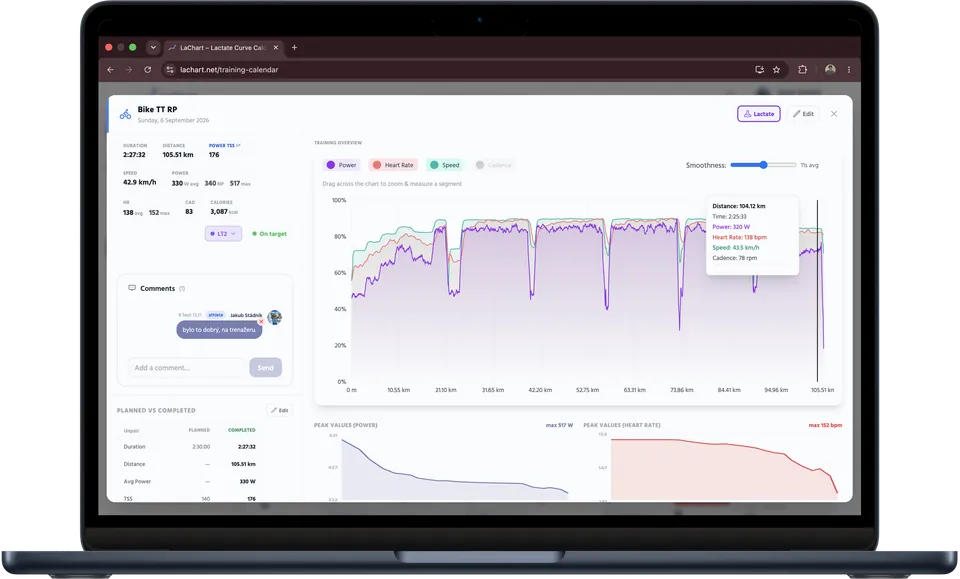960x579 pixels.
Task: Open the Lactate panel button
Action: 759,114
